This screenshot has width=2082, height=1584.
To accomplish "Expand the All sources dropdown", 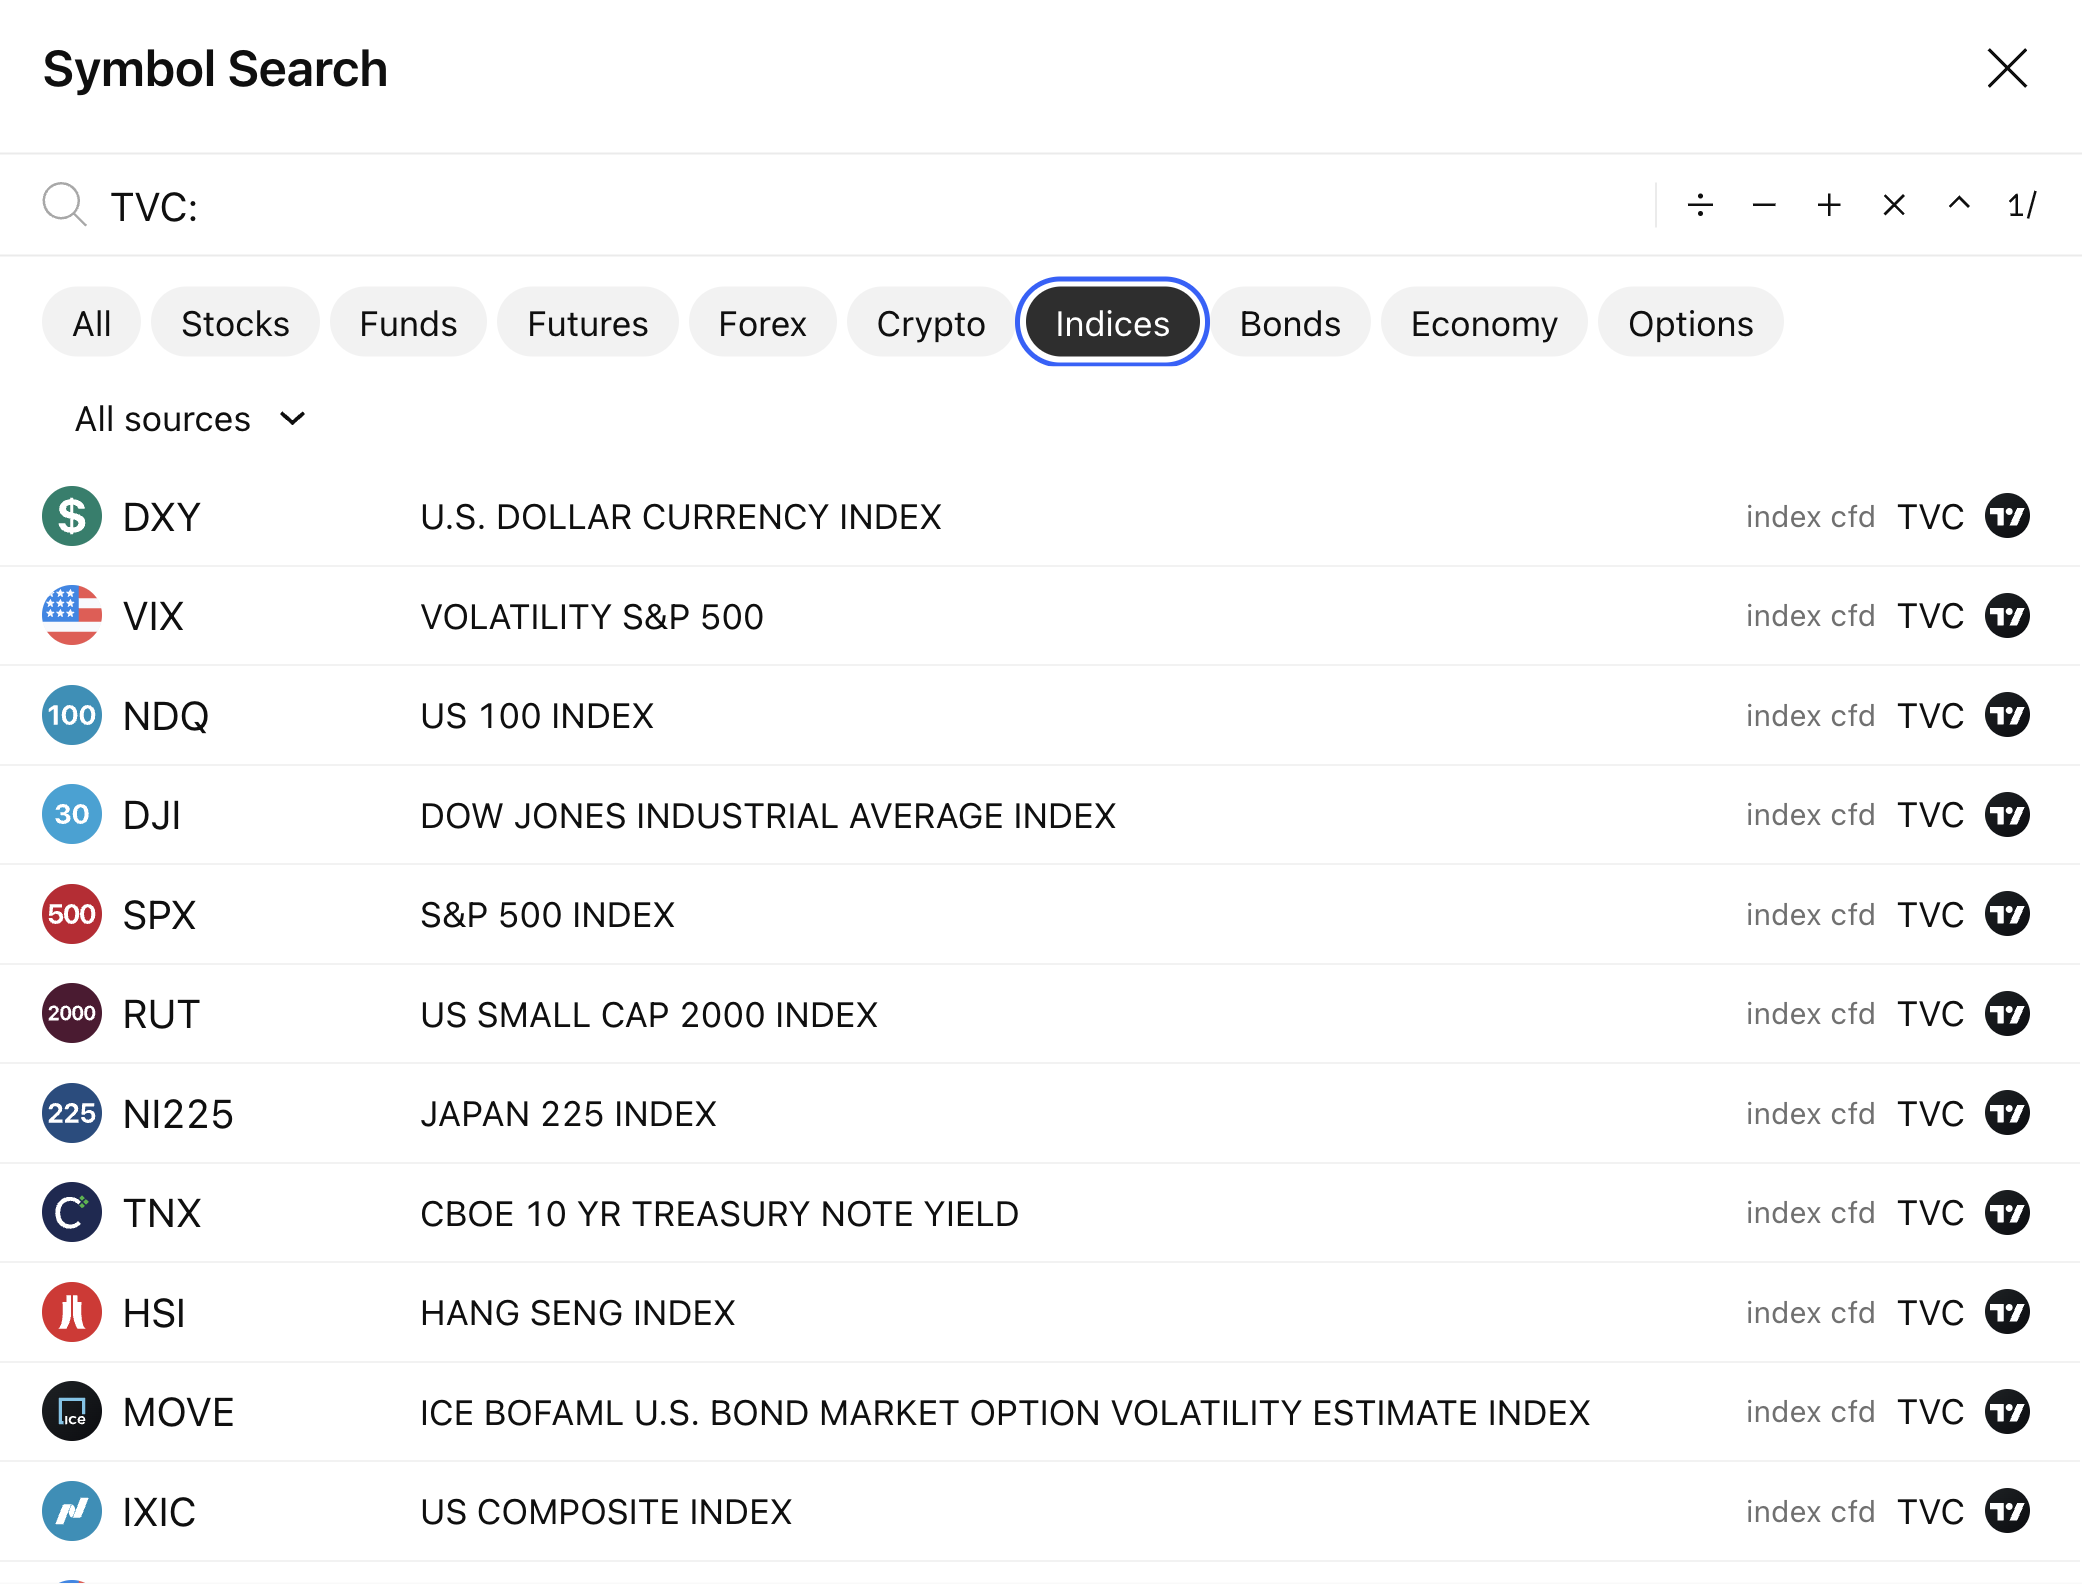I will 190,419.
